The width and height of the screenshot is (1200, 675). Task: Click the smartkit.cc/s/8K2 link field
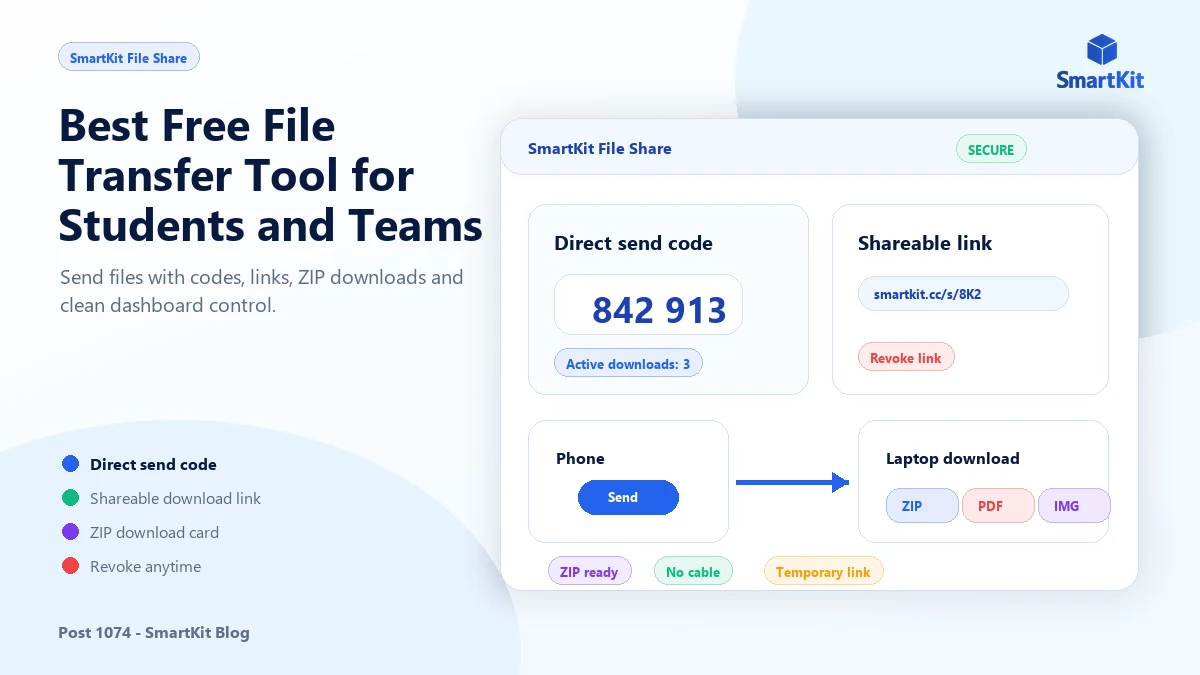963,294
